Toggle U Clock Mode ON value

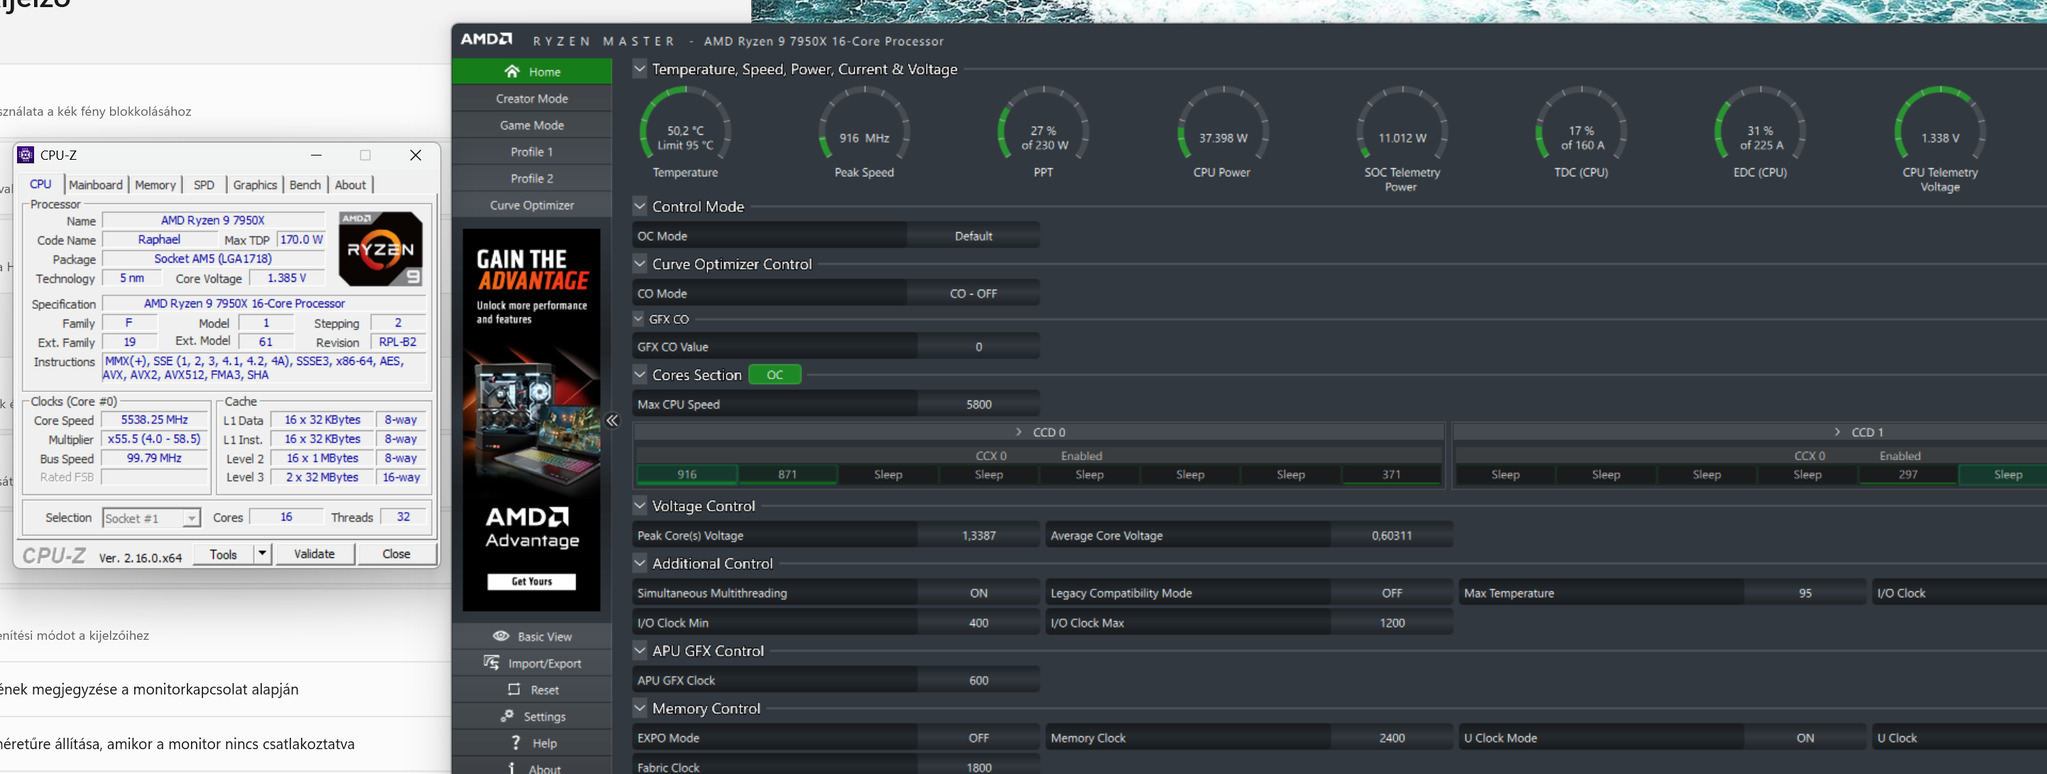tap(1805, 738)
